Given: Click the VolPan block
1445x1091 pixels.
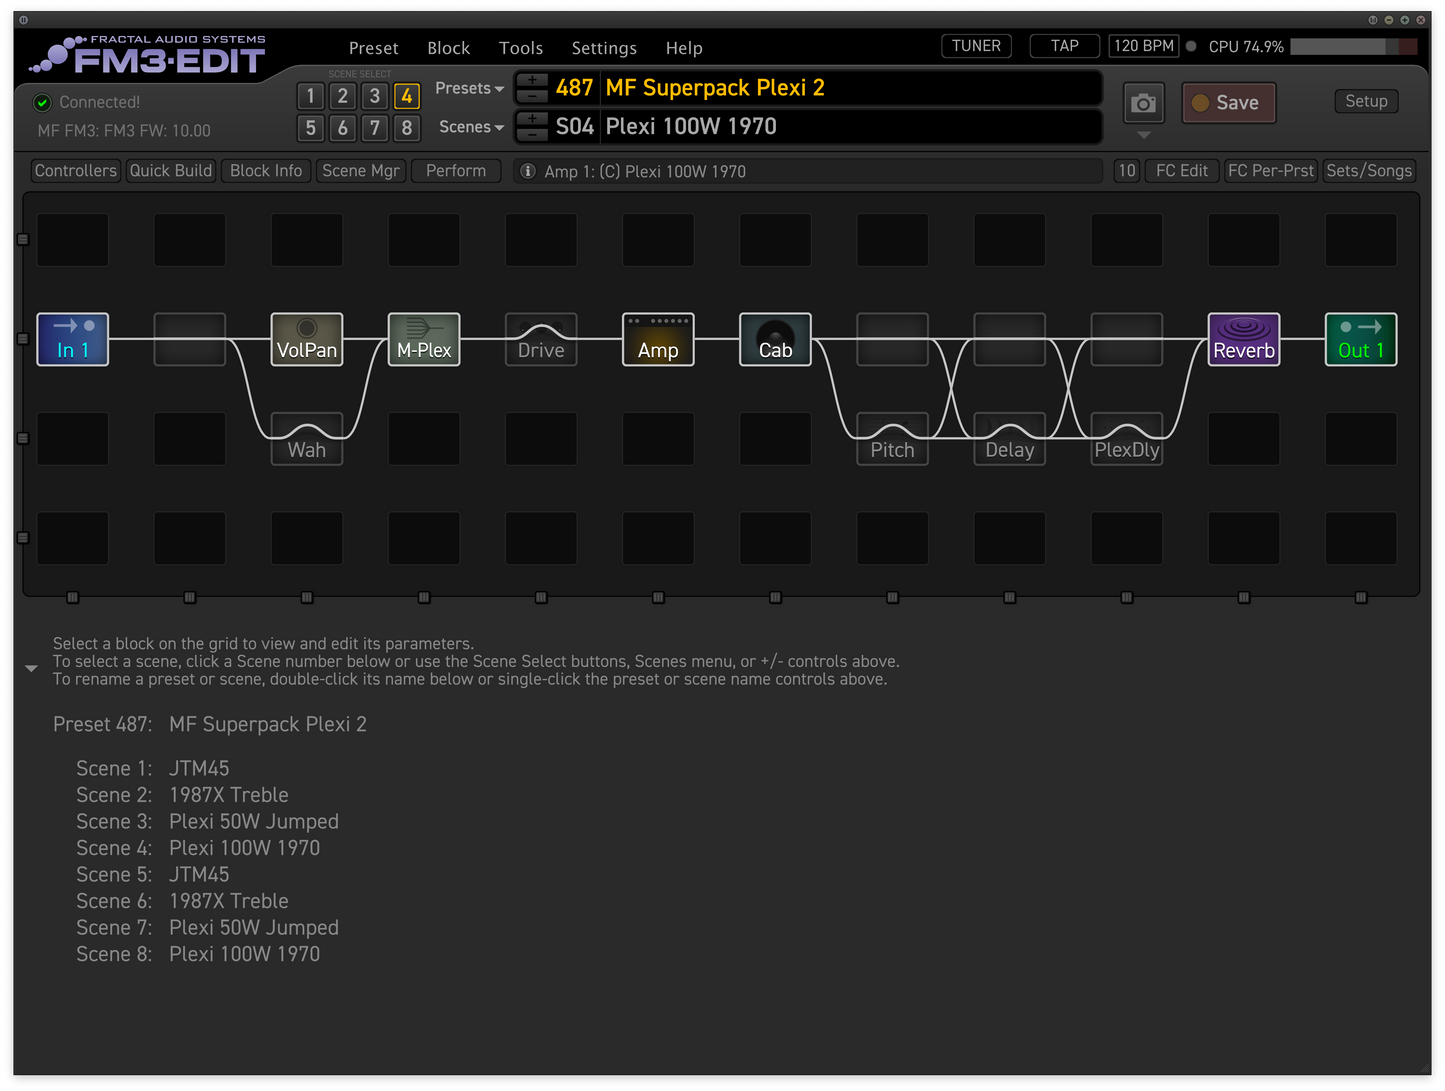Looking at the screenshot, I should (x=306, y=339).
